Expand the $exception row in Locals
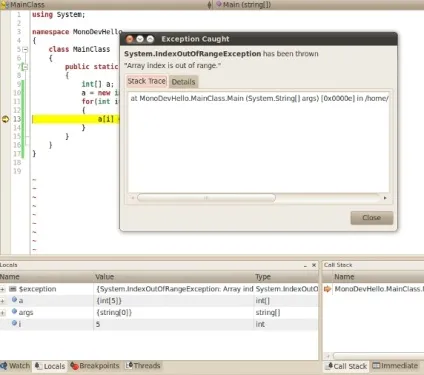This screenshot has width=424, height=375. pos(3,289)
